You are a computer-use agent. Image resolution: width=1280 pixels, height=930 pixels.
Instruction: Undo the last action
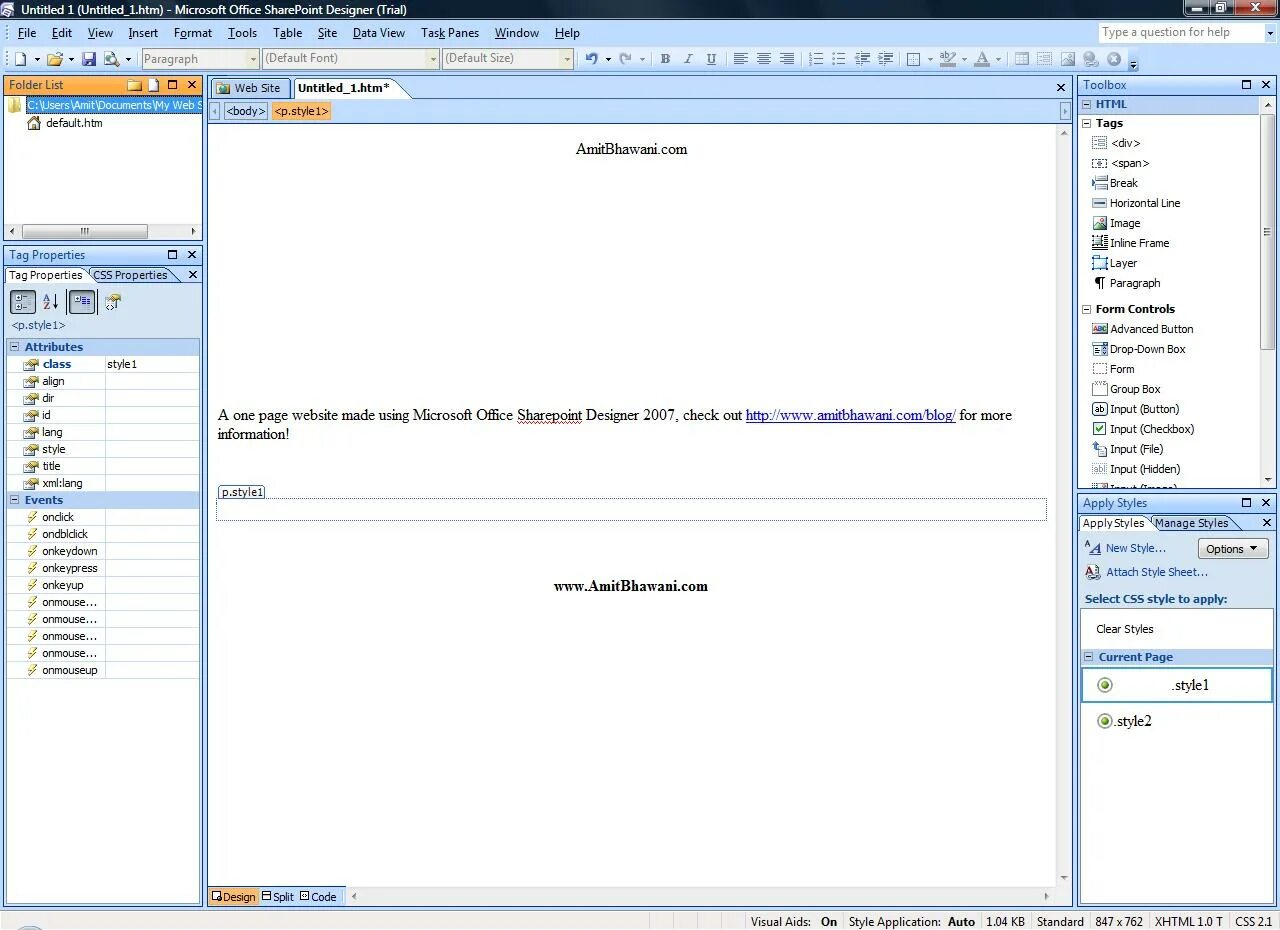[592, 59]
